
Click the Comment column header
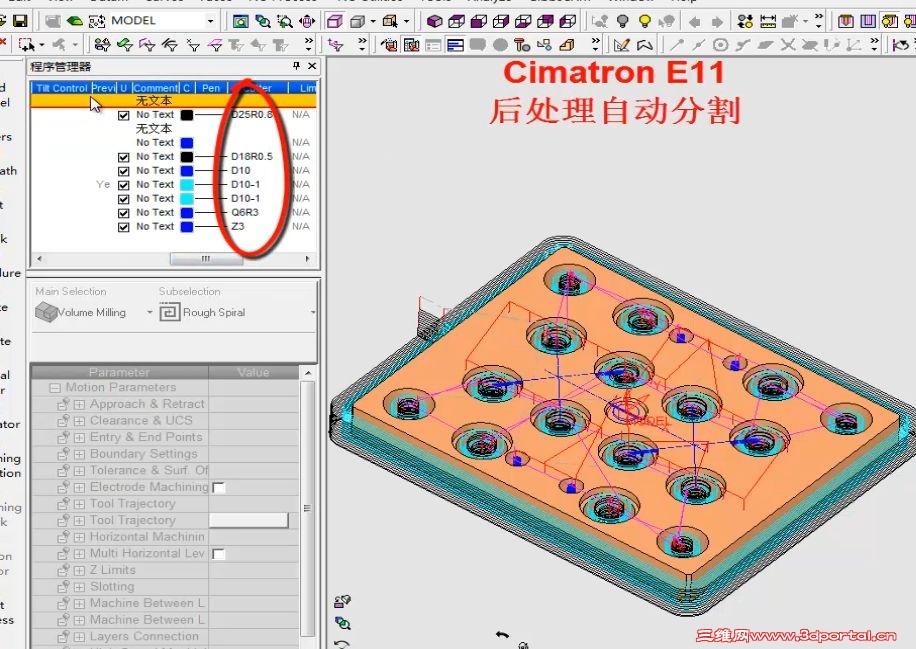click(155, 88)
